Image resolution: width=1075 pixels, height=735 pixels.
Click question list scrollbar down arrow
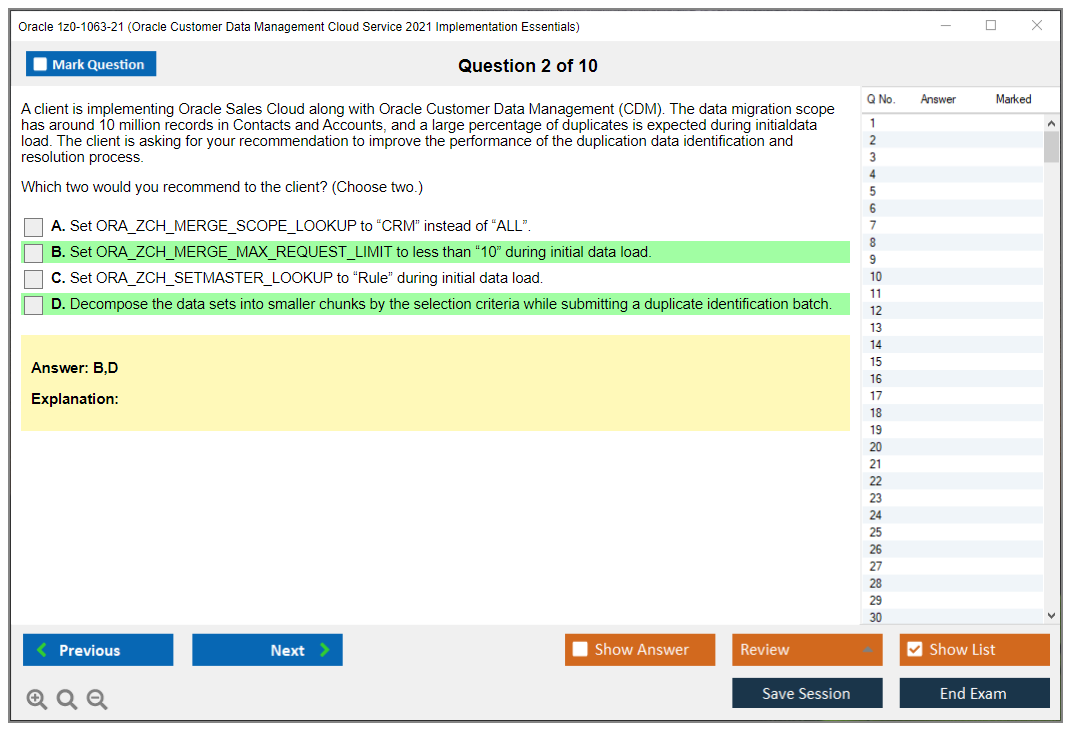click(1051, 615)
